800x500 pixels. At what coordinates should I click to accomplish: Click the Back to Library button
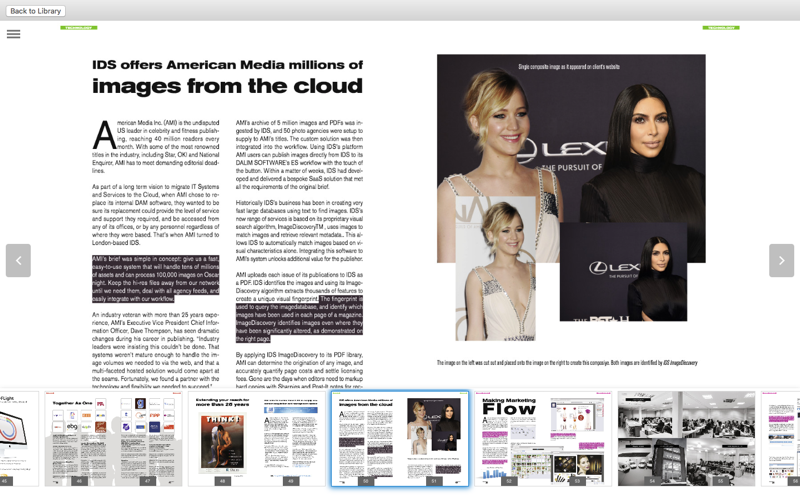pos(35,11)
